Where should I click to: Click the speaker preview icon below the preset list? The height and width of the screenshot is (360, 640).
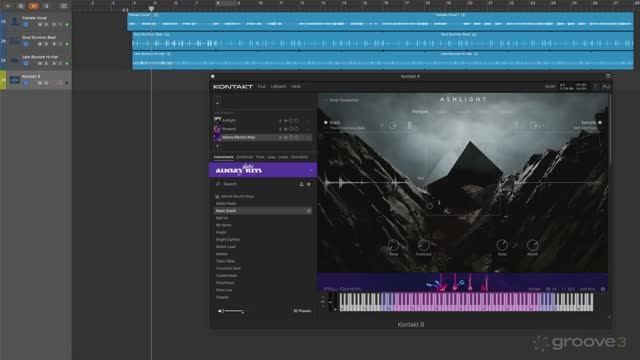tap(220, 311)
